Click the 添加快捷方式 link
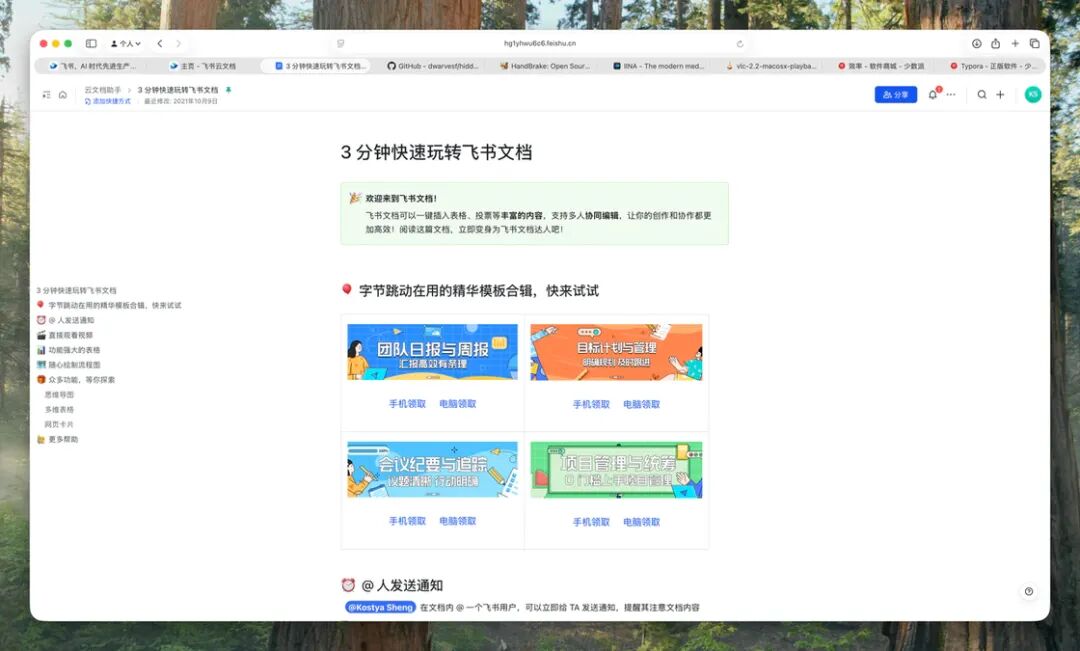 click(x=107, y=101)
